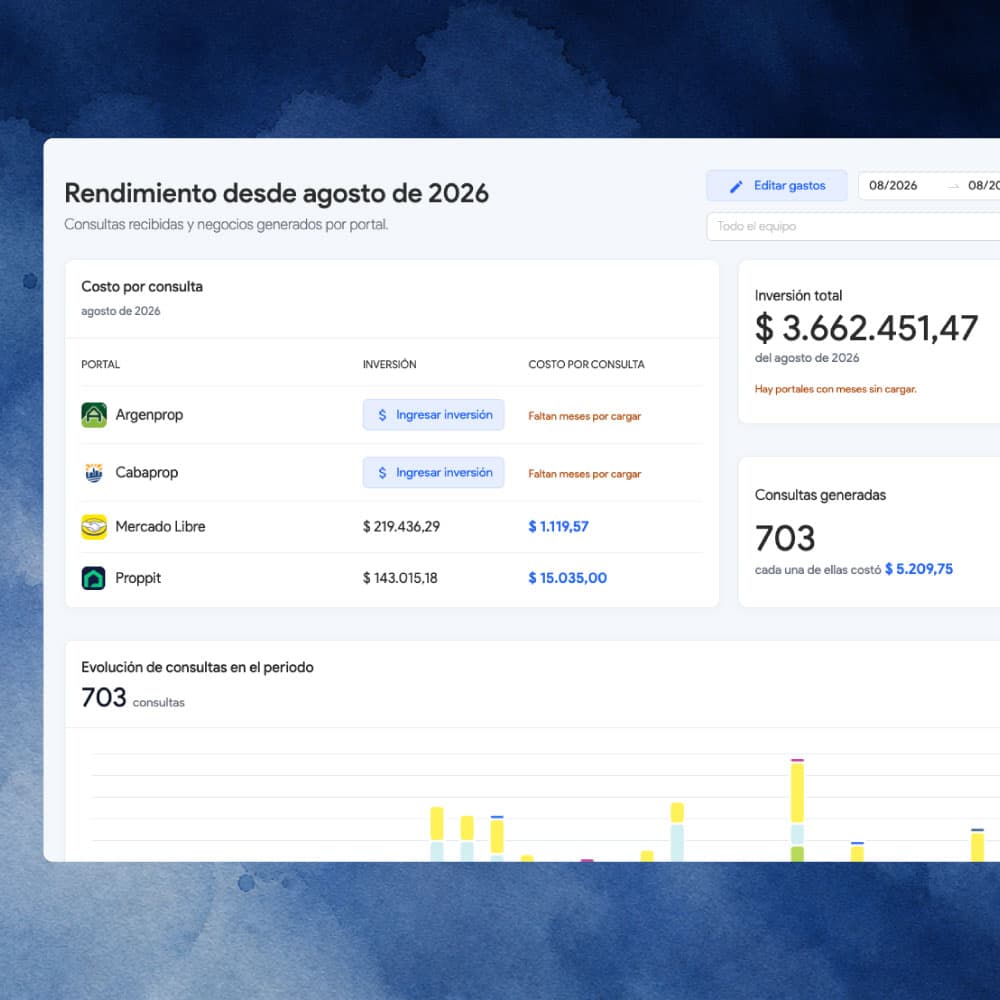Click the Cabaprop portal logo

coord(94,473)
